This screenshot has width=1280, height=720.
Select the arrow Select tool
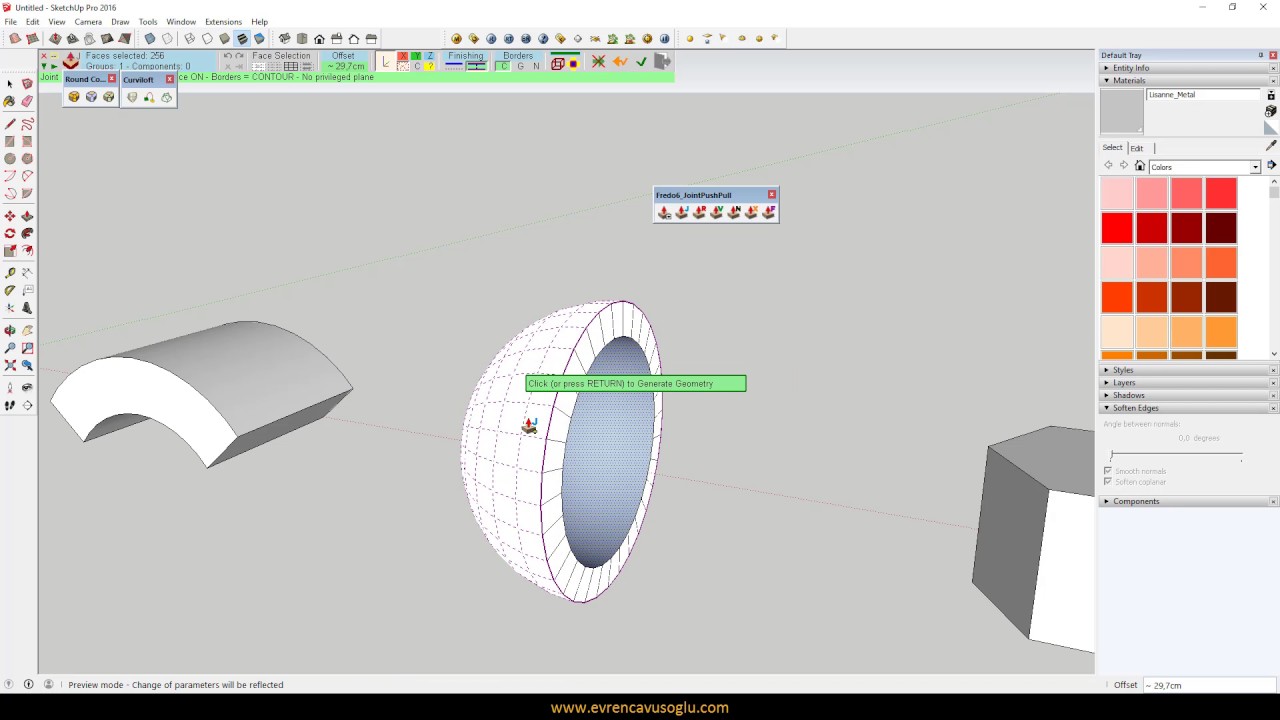point(10,84)
